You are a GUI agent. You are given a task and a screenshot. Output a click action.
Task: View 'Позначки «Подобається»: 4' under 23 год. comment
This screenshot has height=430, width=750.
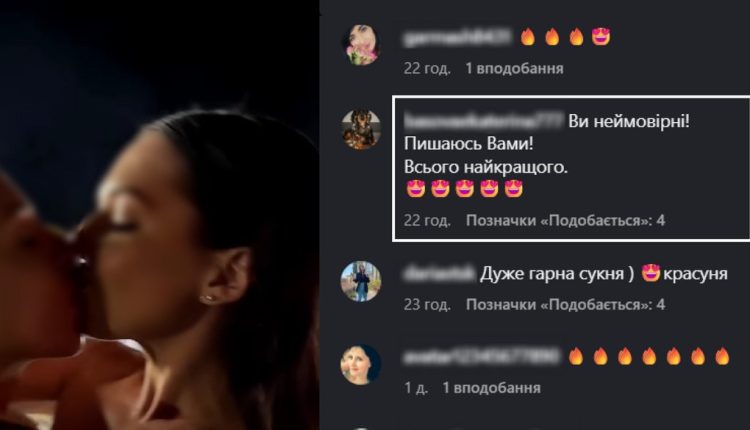tap(565, 305)
